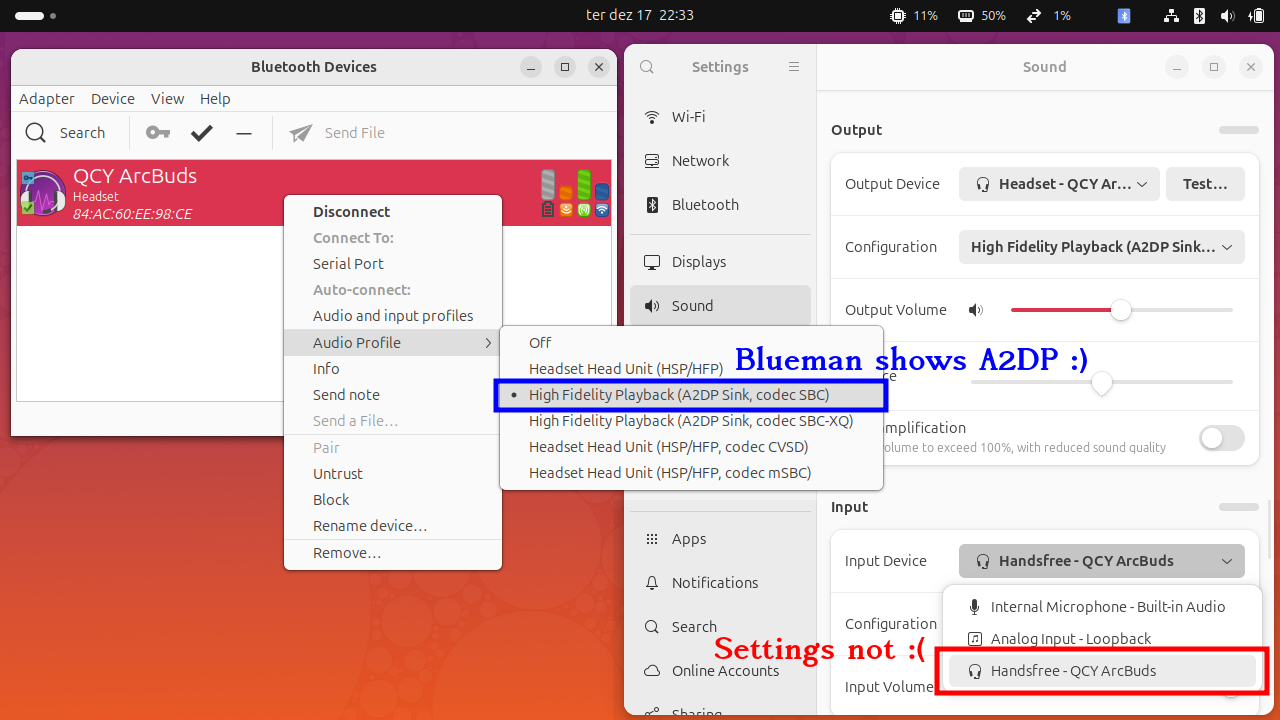Click the Activities workspace indicator in top bar

coord(36,16)
